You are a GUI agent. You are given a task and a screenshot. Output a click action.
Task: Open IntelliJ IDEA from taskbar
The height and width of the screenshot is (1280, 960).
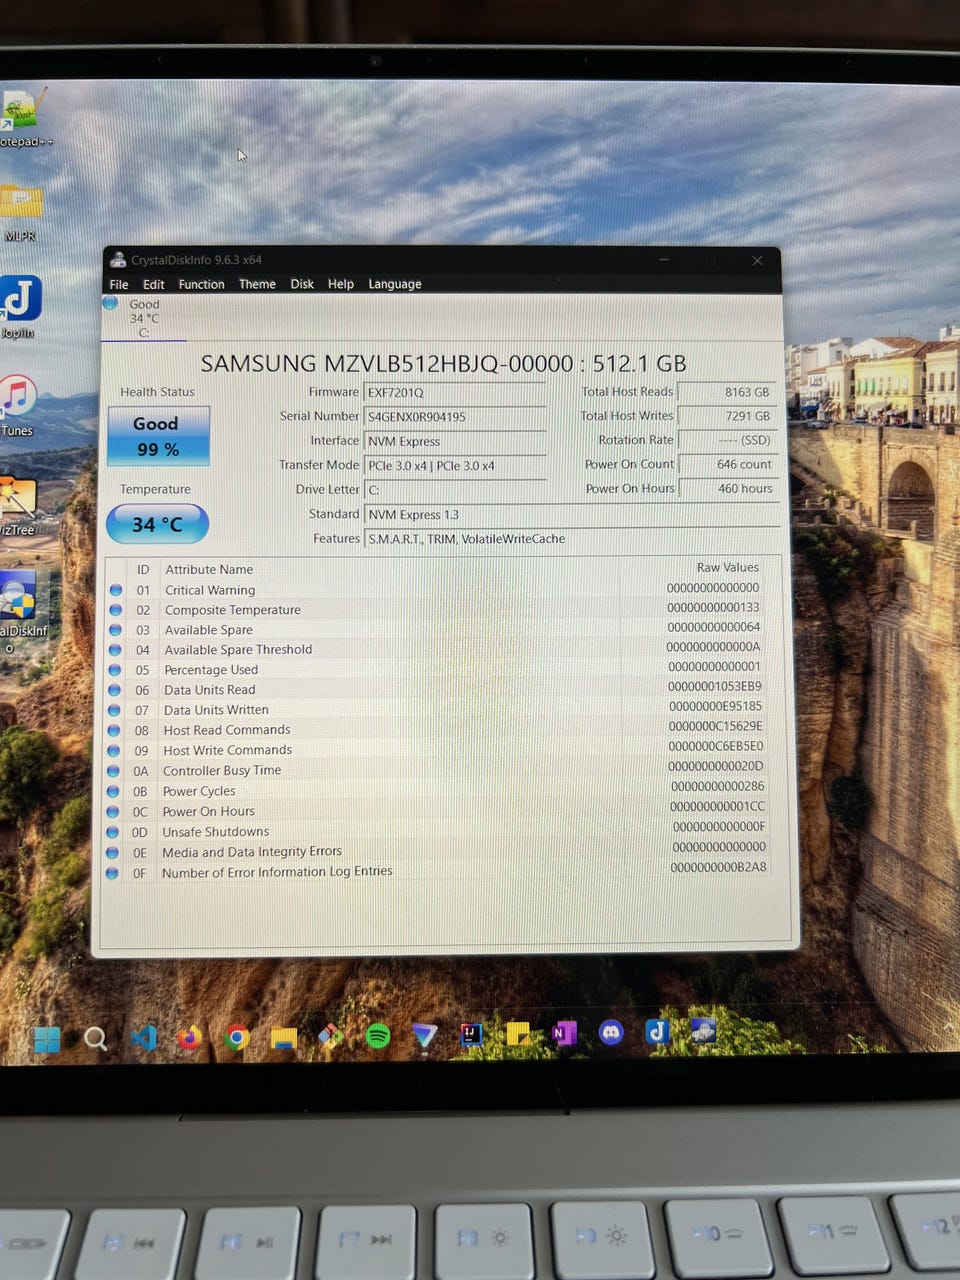tap(471, 1034)
